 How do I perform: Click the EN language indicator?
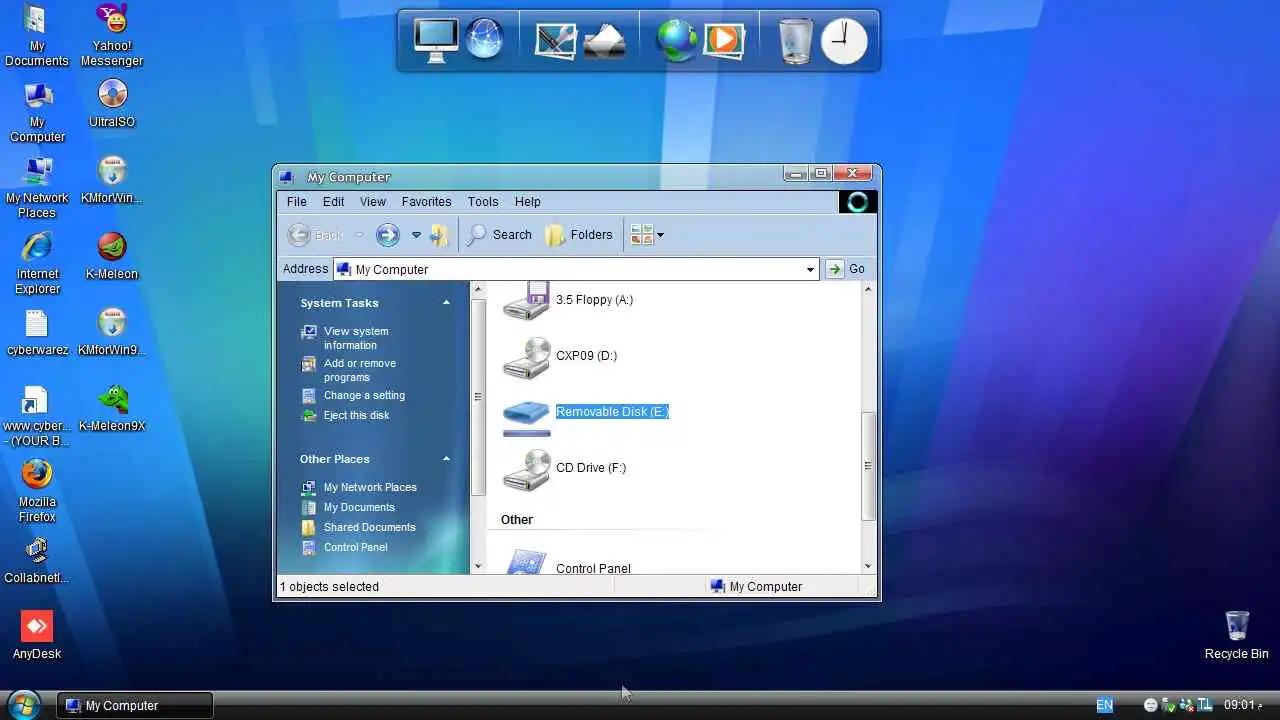1104,705
